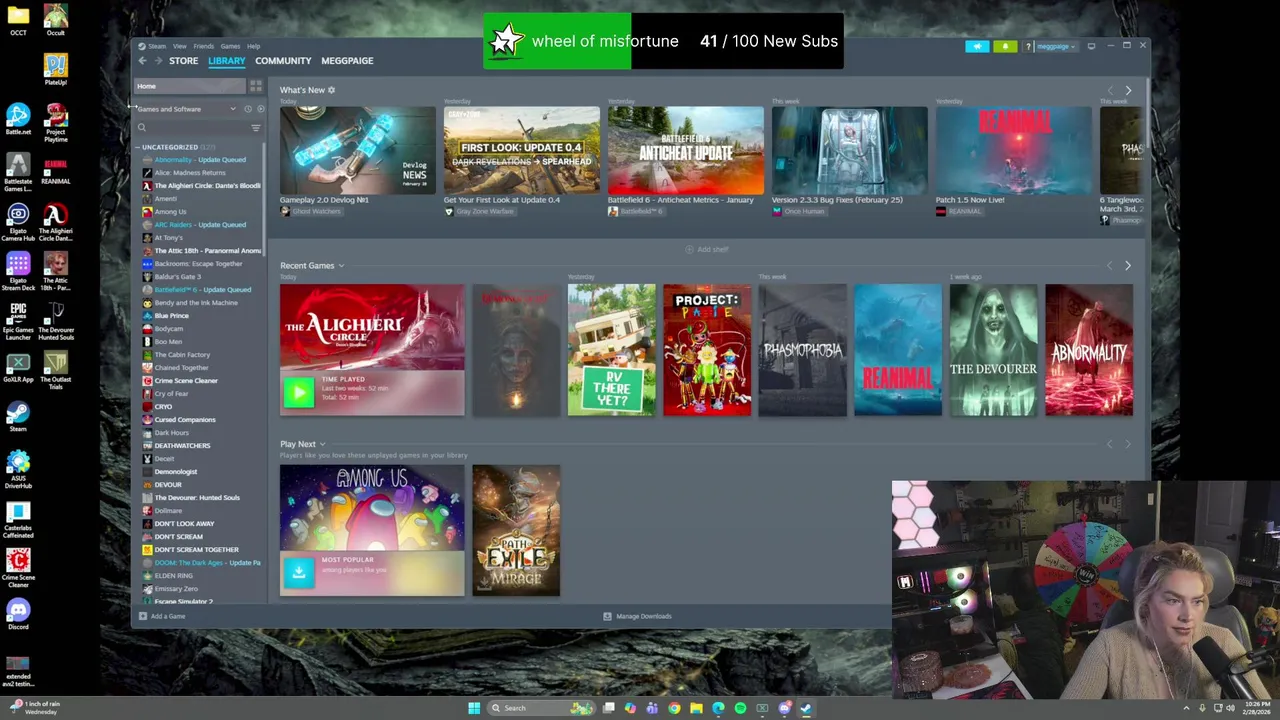Viewport: 1280px width, 720px height.
Task: Click the recent activity clock filter
Action: (x=248, y=109)
